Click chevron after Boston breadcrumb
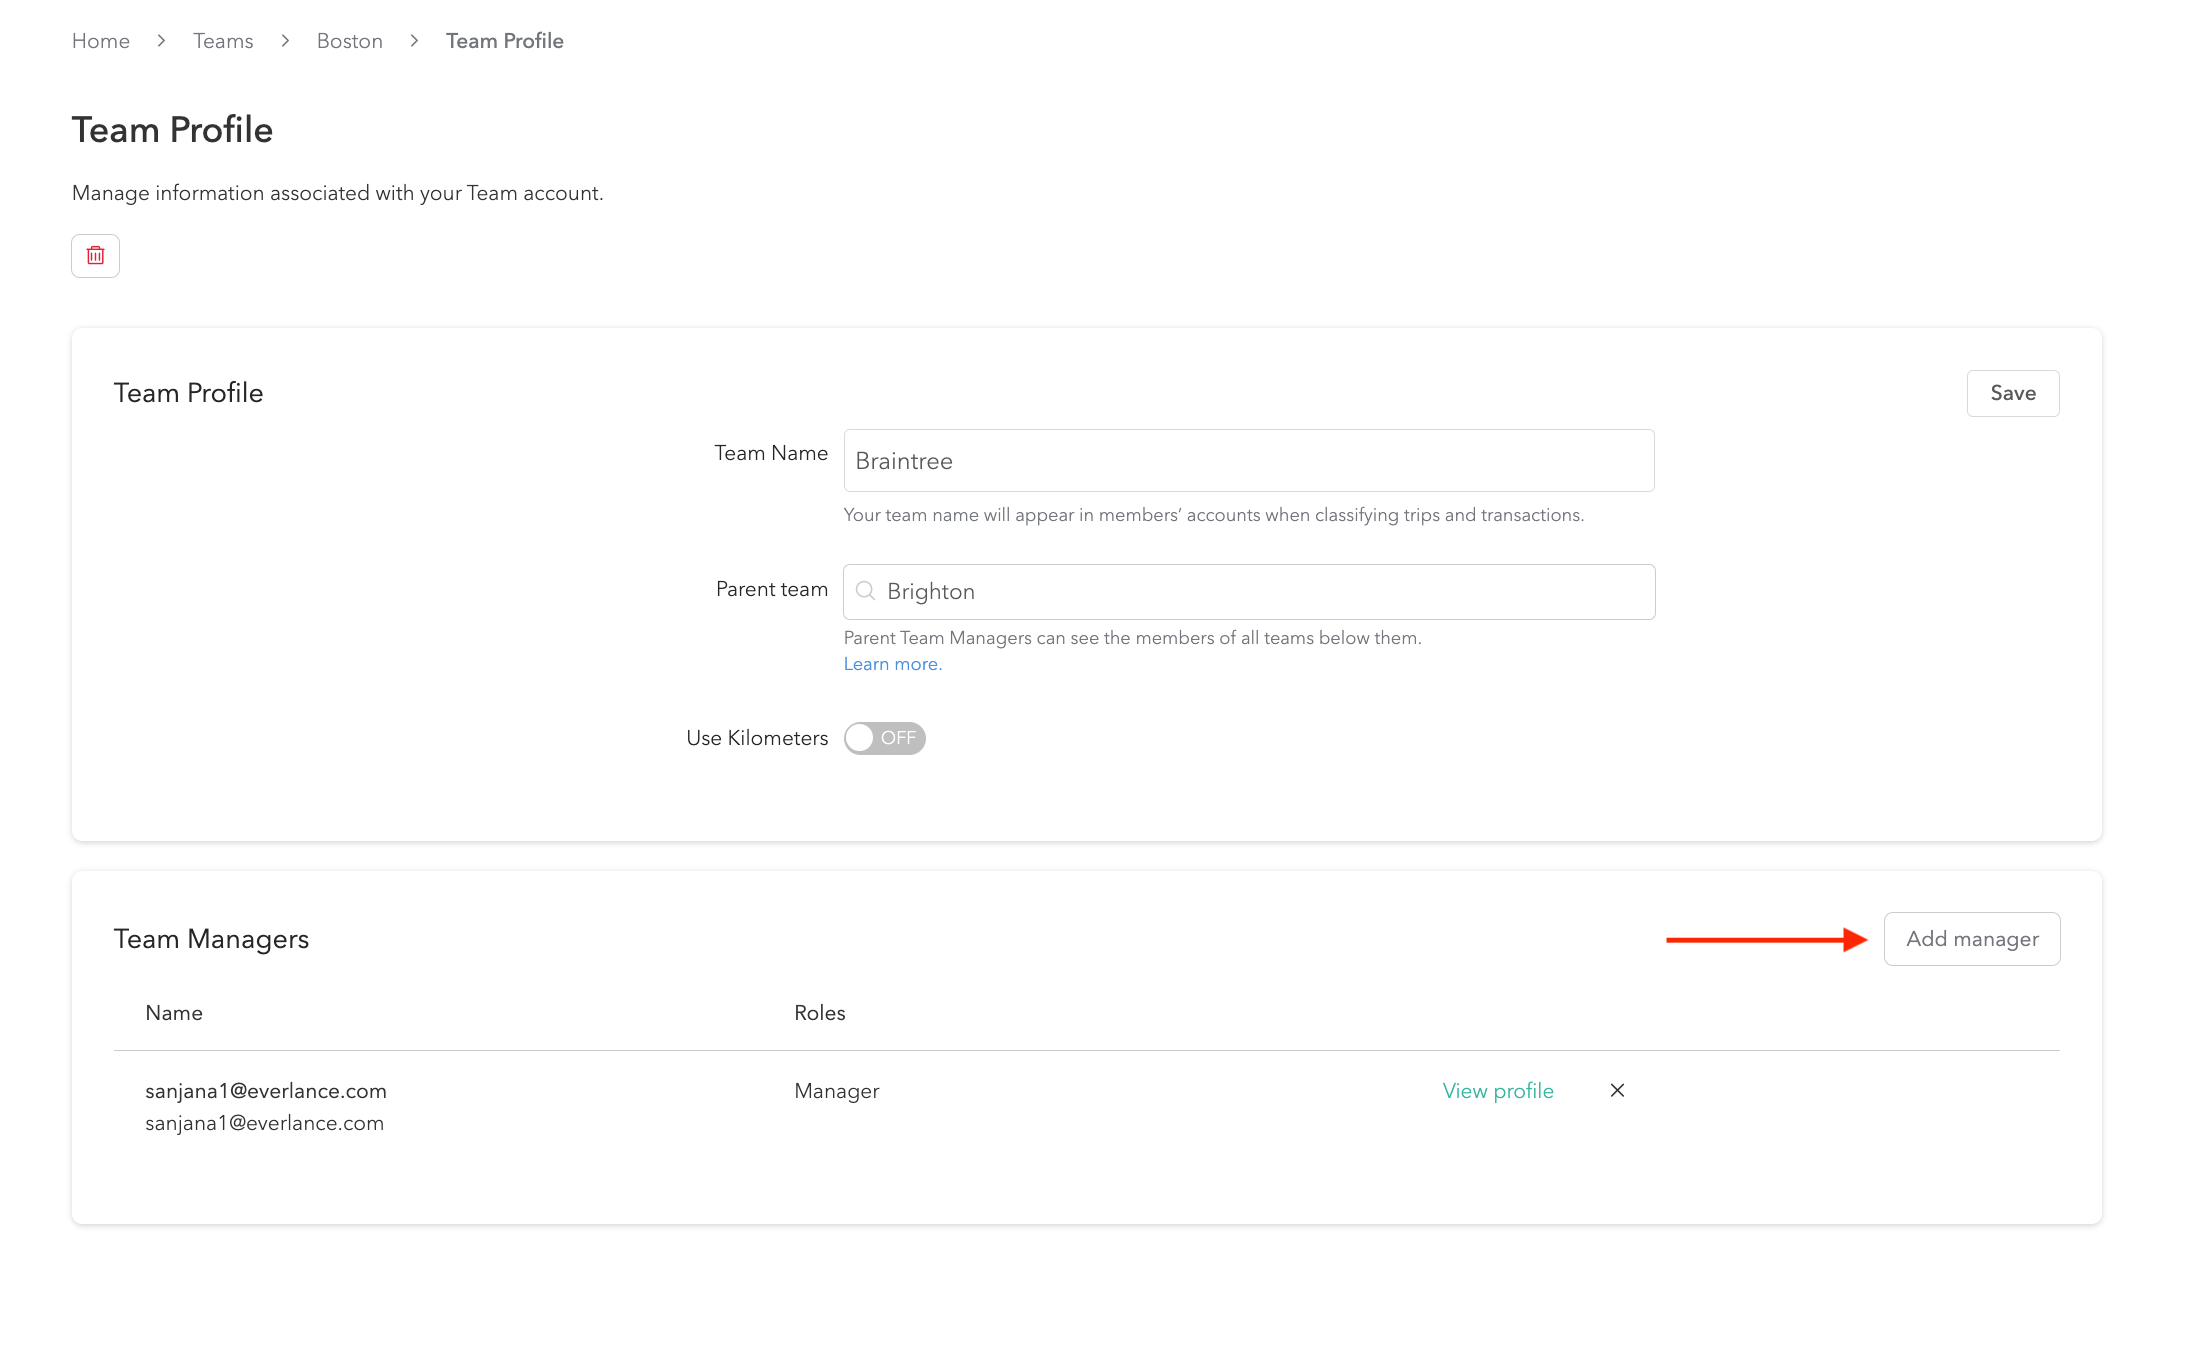The image size is (2200, 1354). coord(414,41)
